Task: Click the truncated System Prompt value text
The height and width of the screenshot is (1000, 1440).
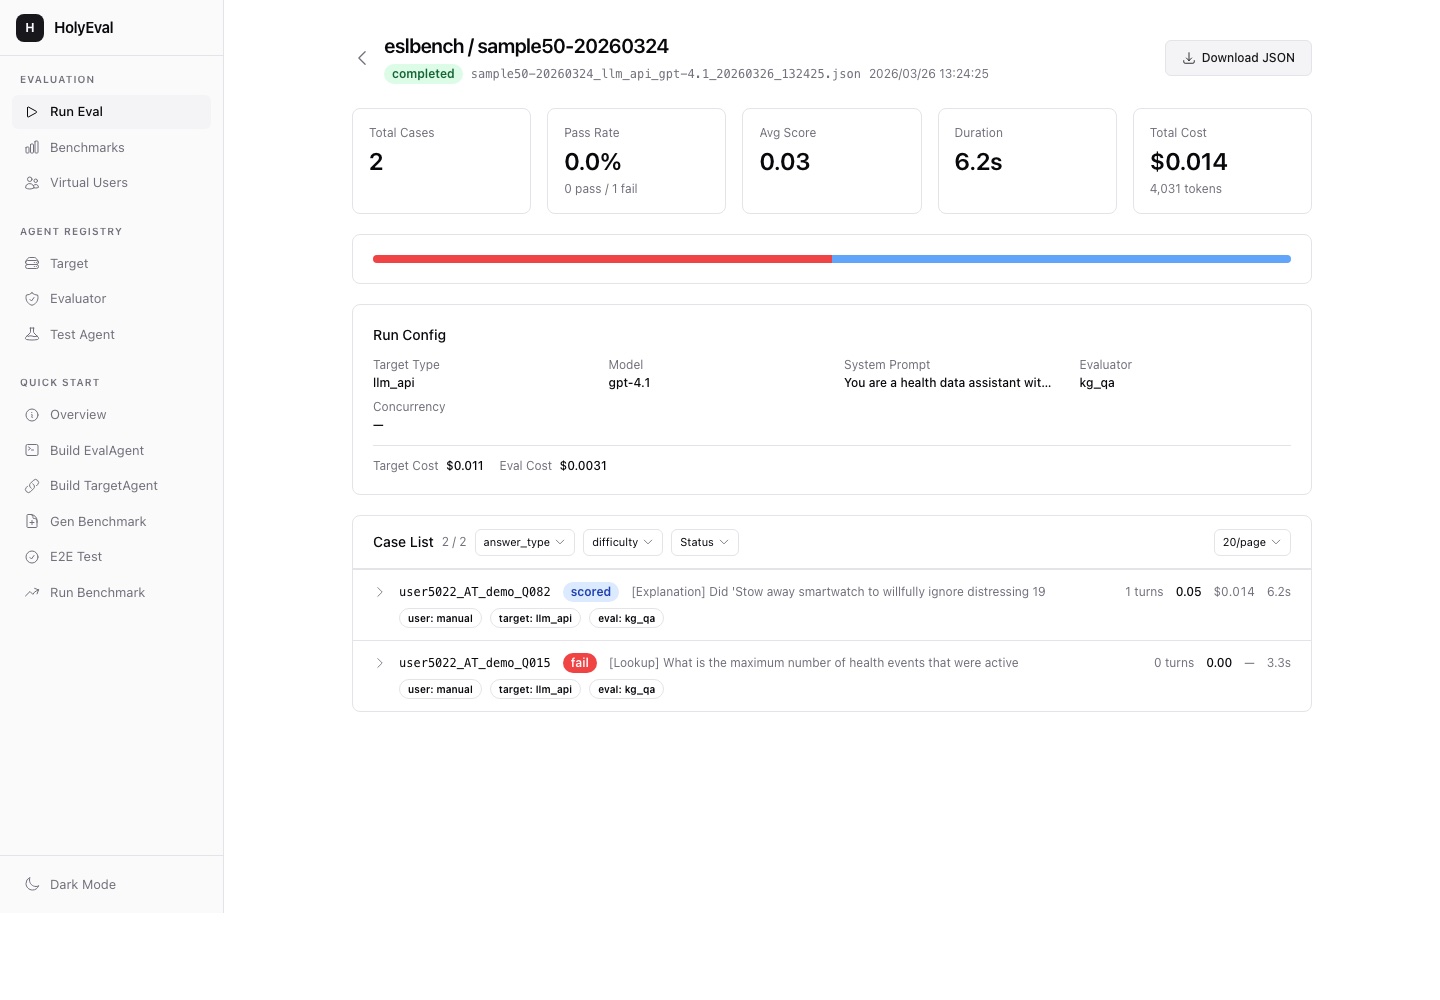Action: tap(947, 383)
